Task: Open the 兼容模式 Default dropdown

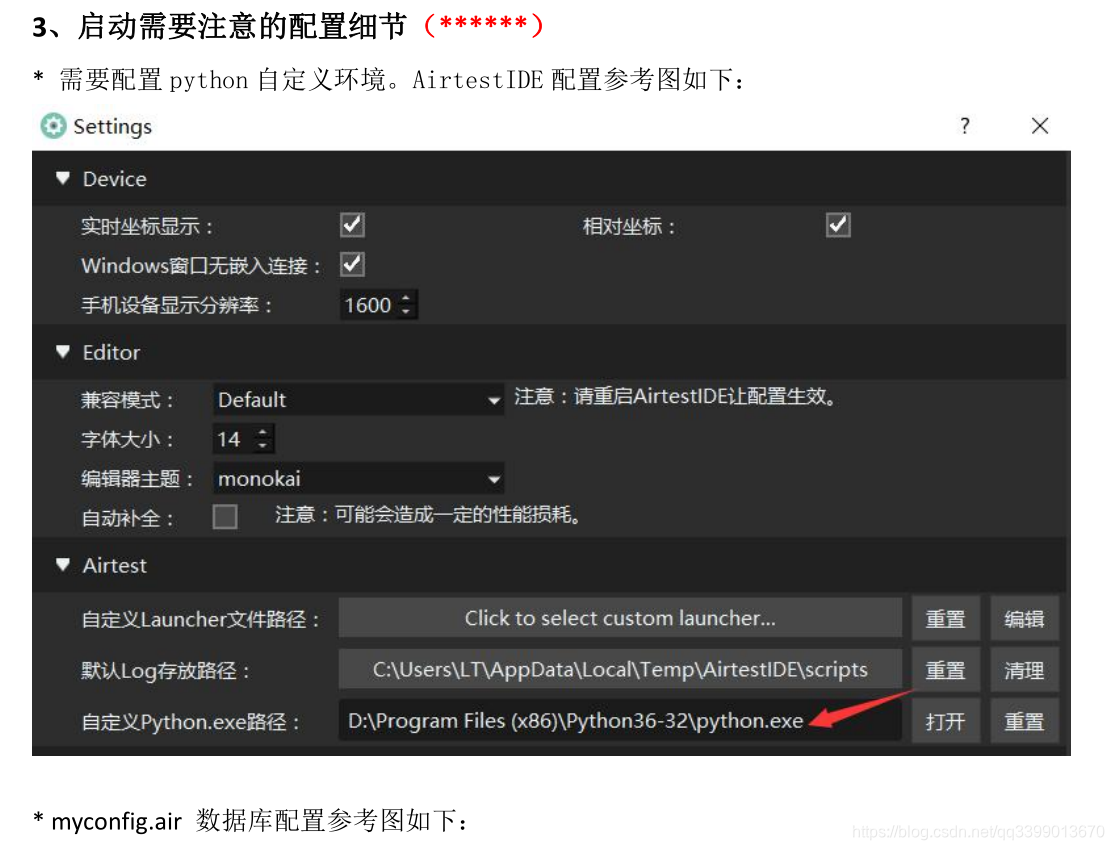Action: pyautogui.click(x=359, y=399)
